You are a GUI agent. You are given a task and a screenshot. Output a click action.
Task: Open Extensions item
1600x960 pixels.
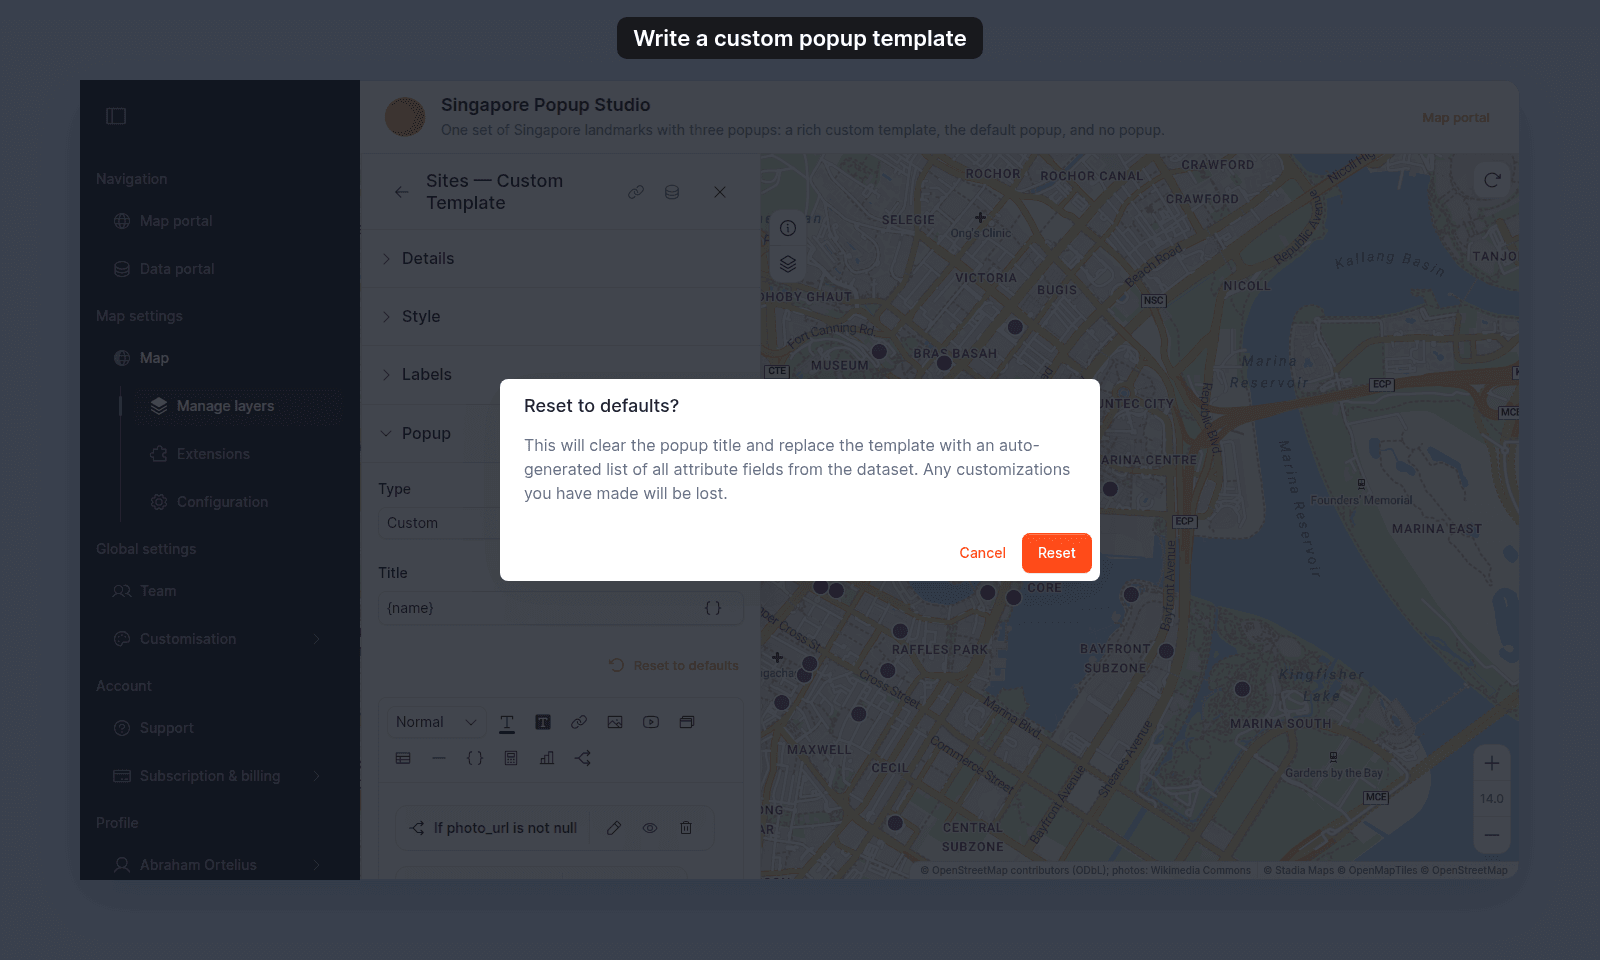pos(213,454)
